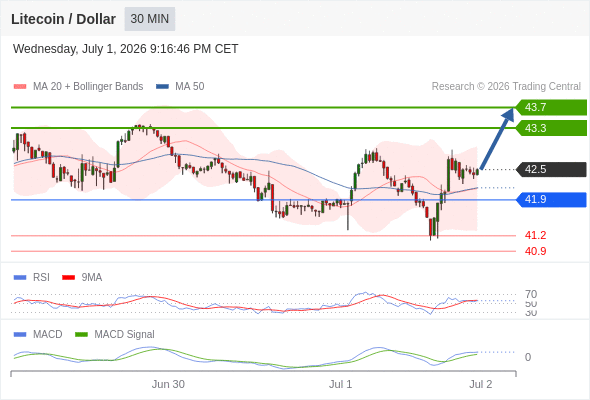Click the 9MA red legend swatch

(68, 278)
